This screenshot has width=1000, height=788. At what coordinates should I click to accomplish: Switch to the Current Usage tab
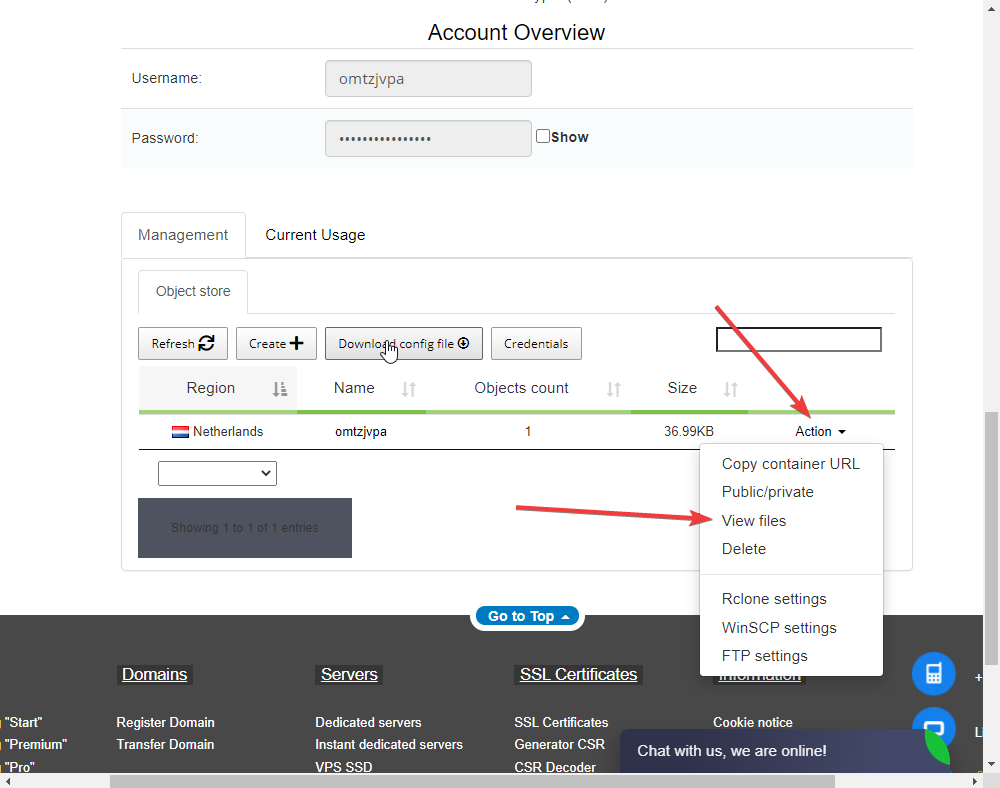point(315,235)
